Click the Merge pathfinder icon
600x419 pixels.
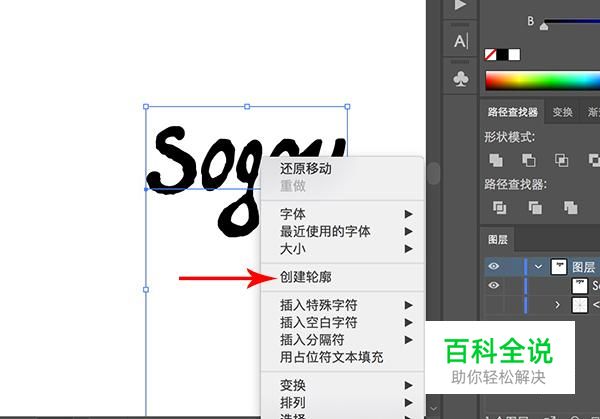tap(571, 207)
